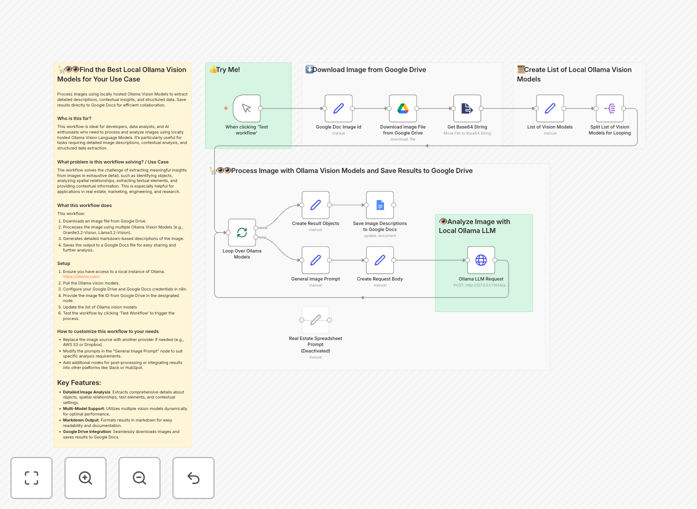Click 'Analyze Image with Local Ollama LLM' note title

click(474, 226)
